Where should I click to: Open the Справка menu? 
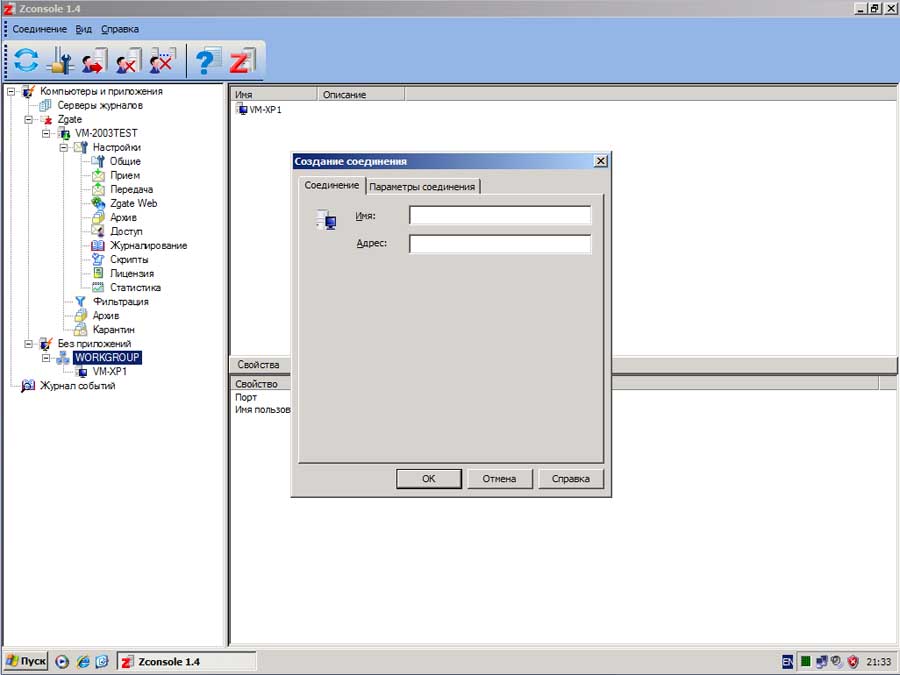click(120, 29)
